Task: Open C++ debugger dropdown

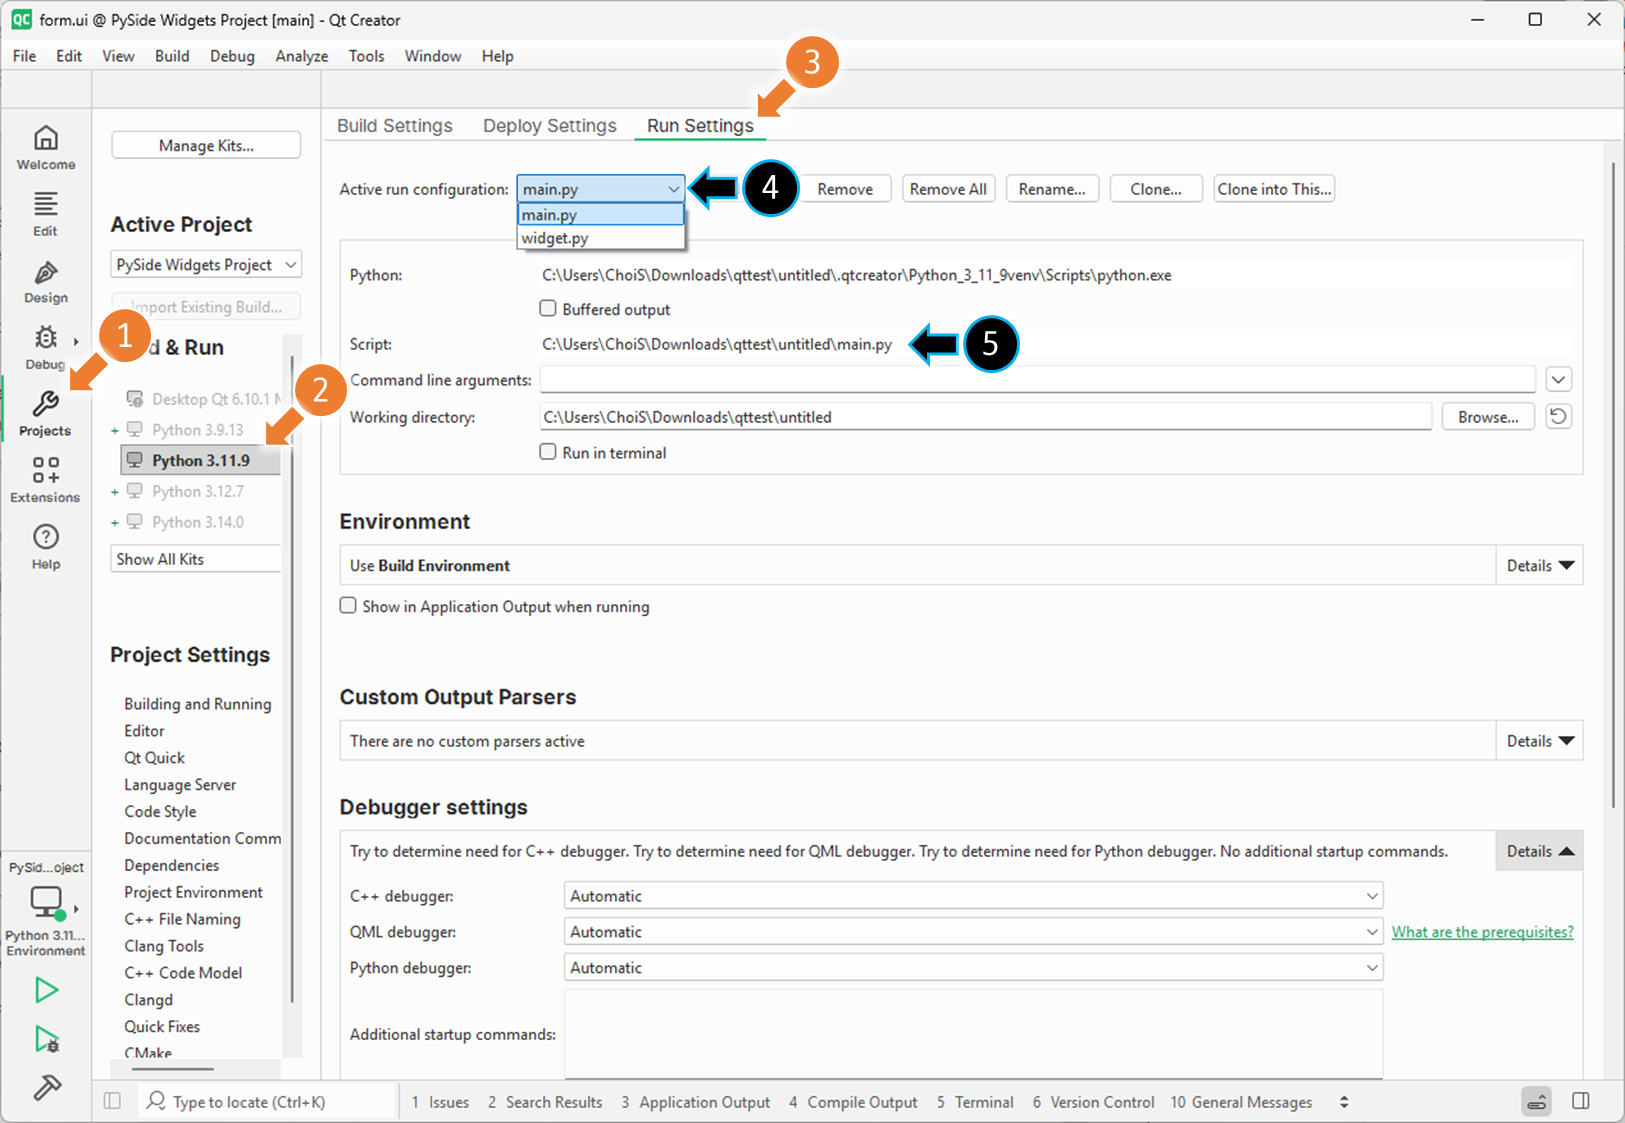Action: click(x=973, y=896)
